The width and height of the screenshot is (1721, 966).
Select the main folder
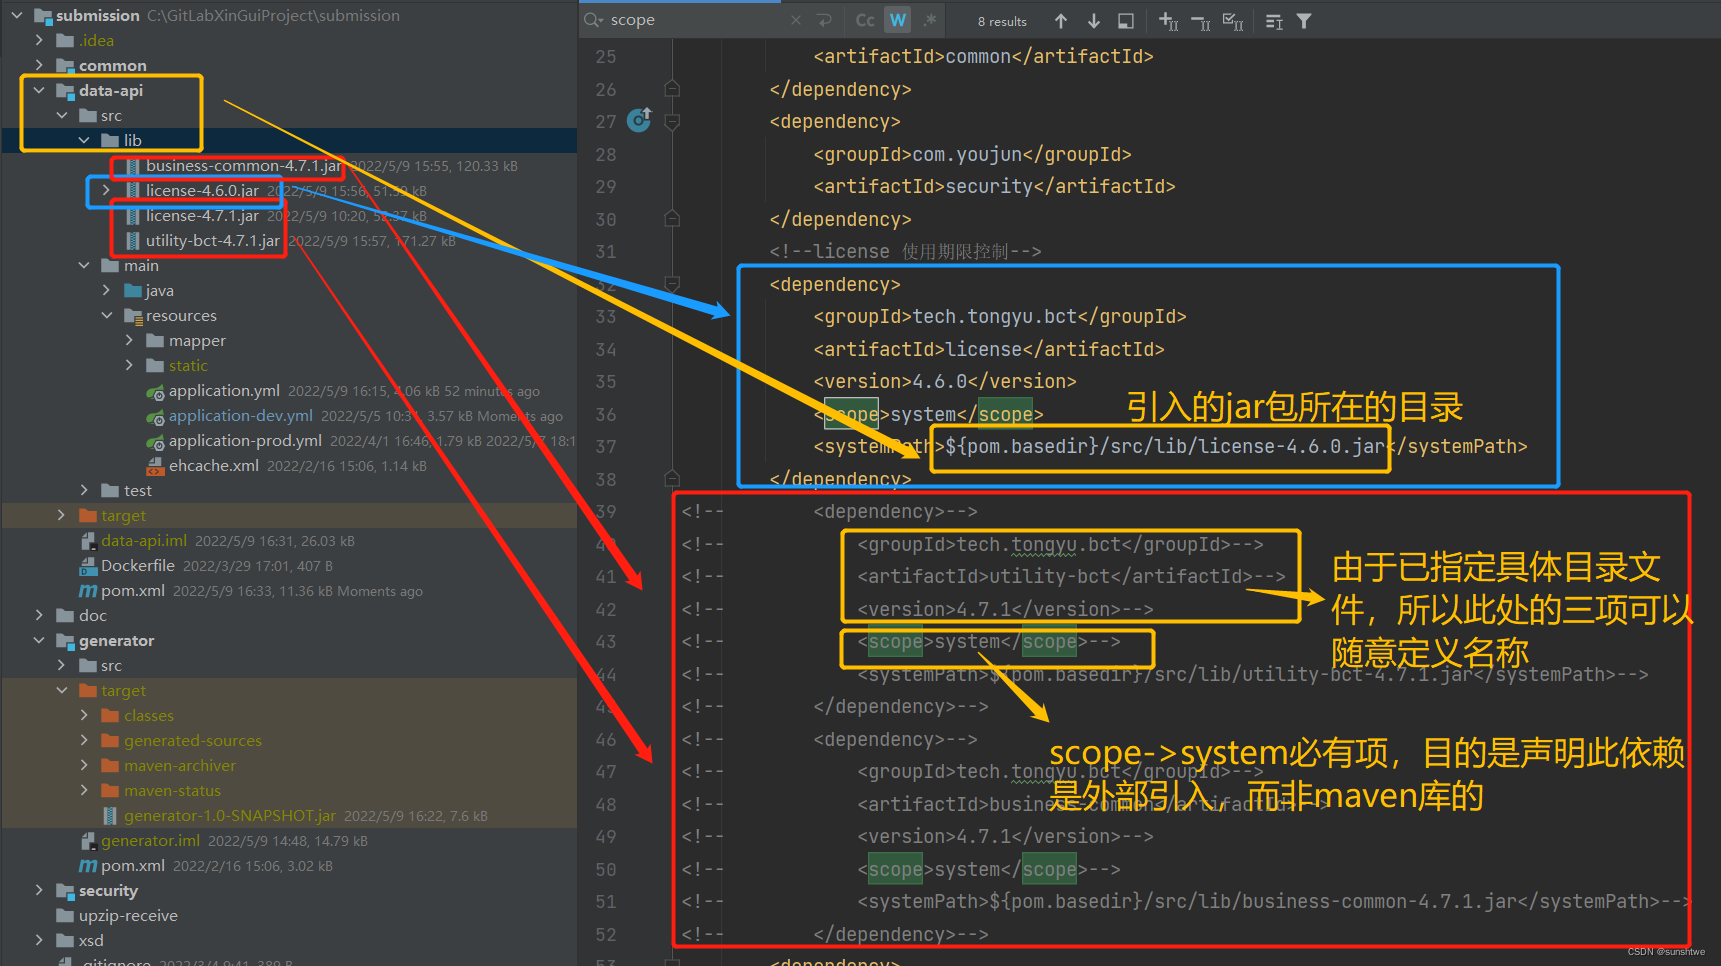pyautogui.click(x=141, y=266)
